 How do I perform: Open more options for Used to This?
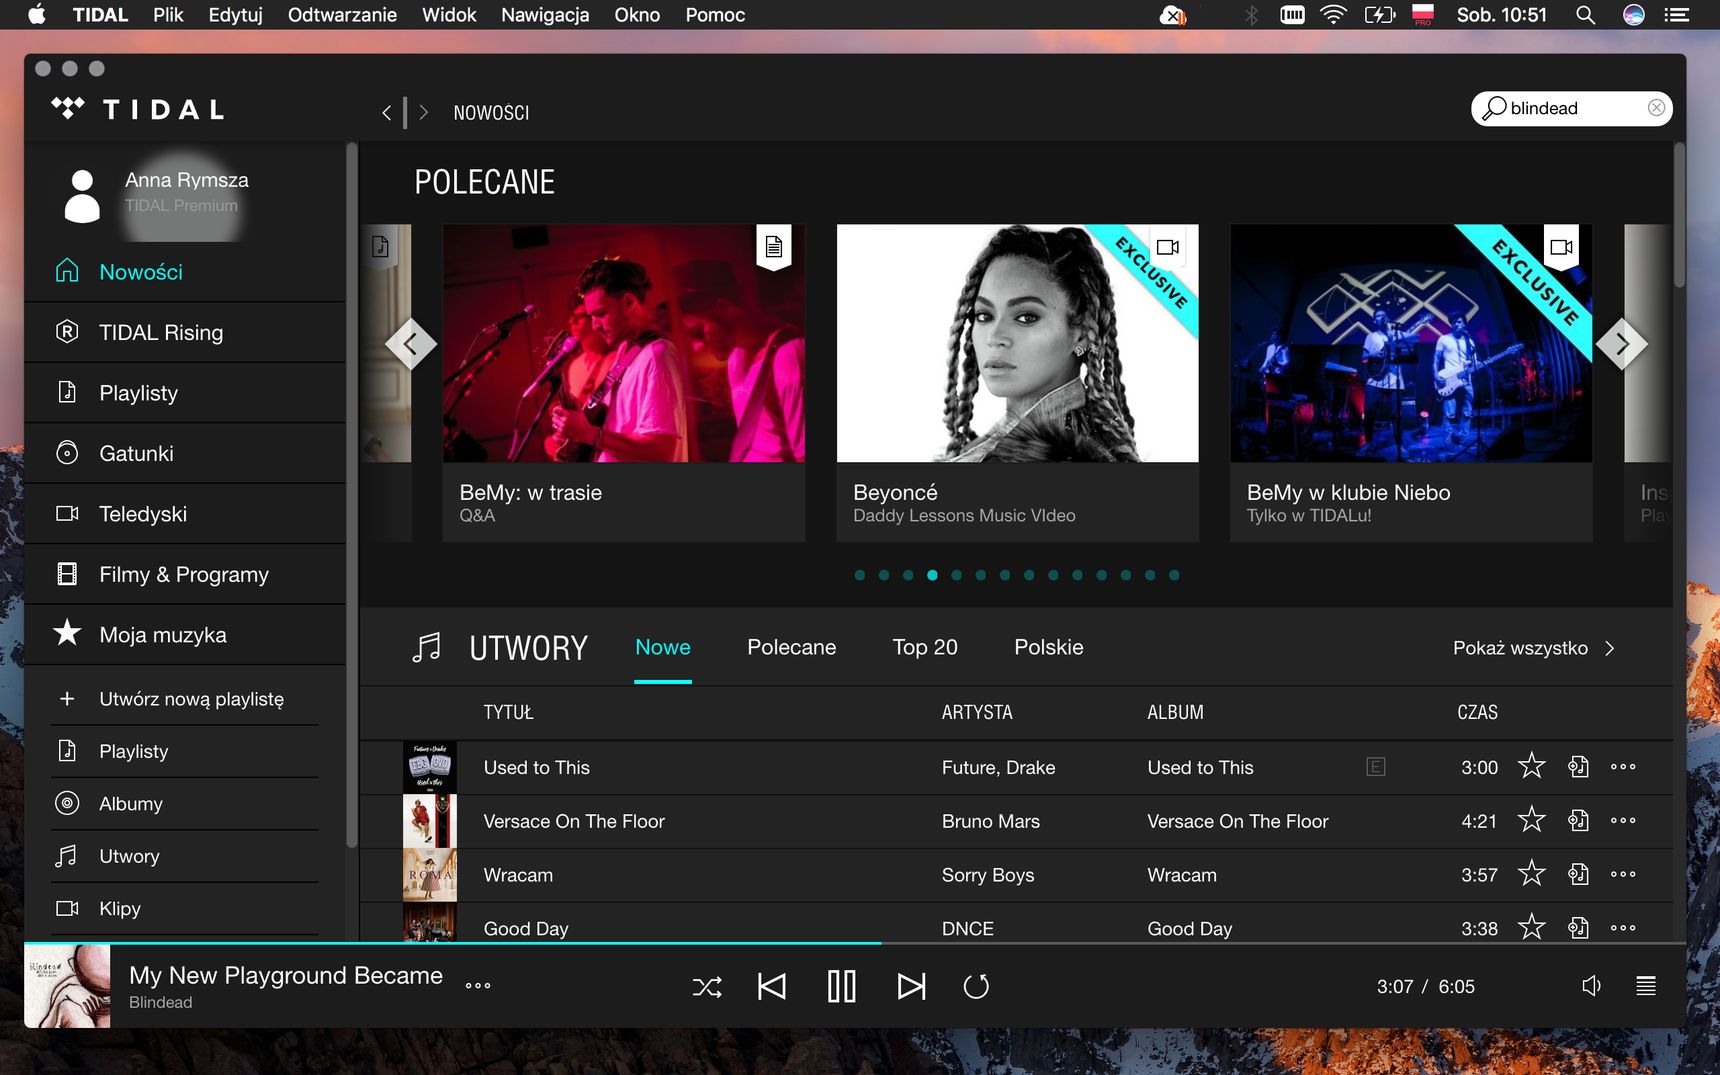(1623, 767)
